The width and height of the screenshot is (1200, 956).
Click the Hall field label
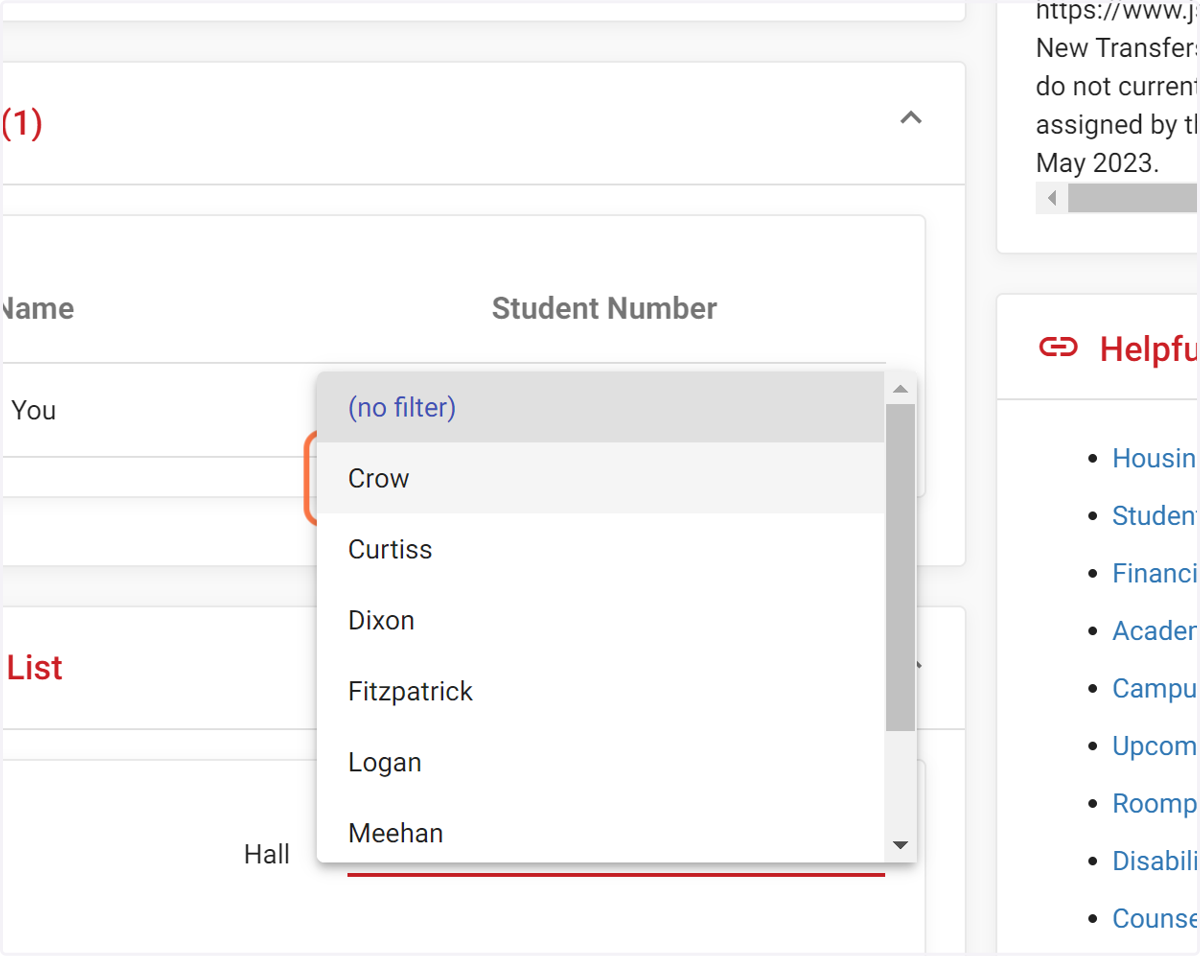pos(267,854)
